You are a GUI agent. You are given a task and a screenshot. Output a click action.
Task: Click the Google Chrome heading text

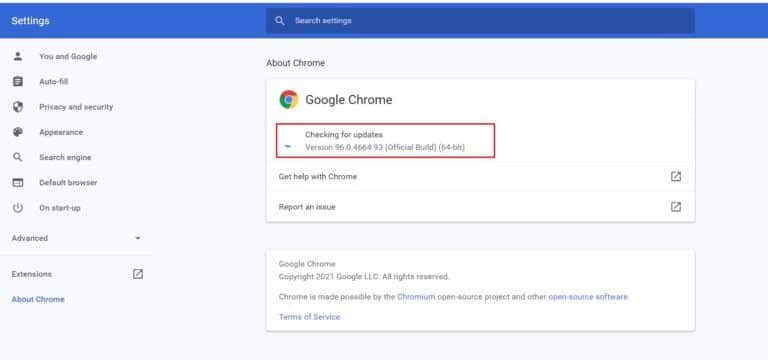349,99
